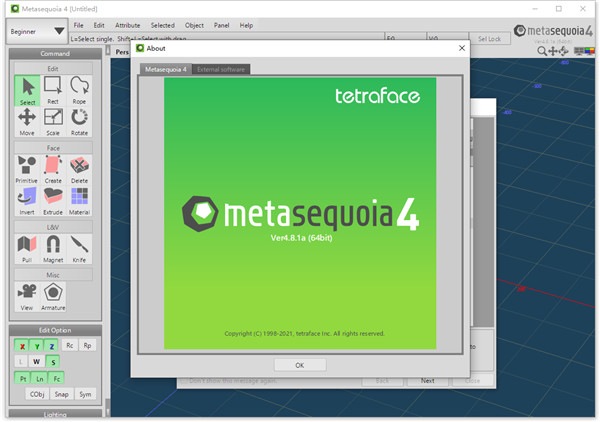The image size is (600, 422).
Task: Open the Attribute menu
Action: (127, 25)
